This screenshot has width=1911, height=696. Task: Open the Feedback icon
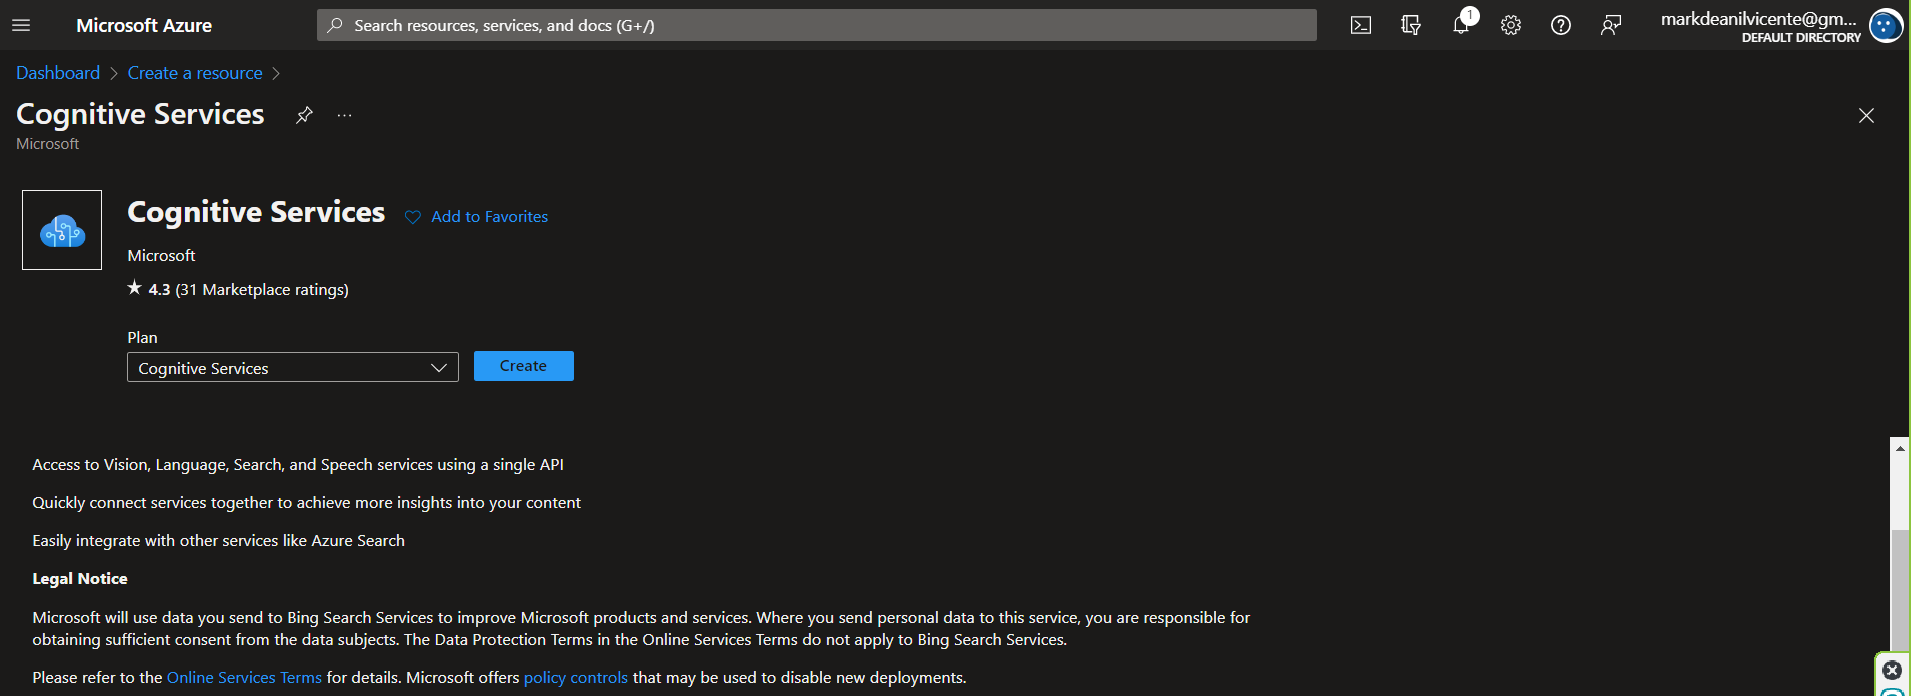(1611, 25)
